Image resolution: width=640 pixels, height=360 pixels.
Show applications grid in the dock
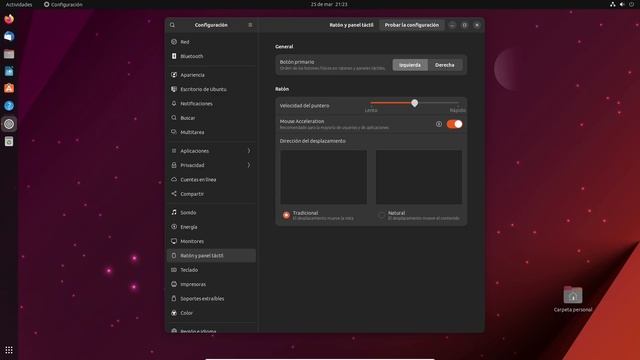(x=9, y=350)
